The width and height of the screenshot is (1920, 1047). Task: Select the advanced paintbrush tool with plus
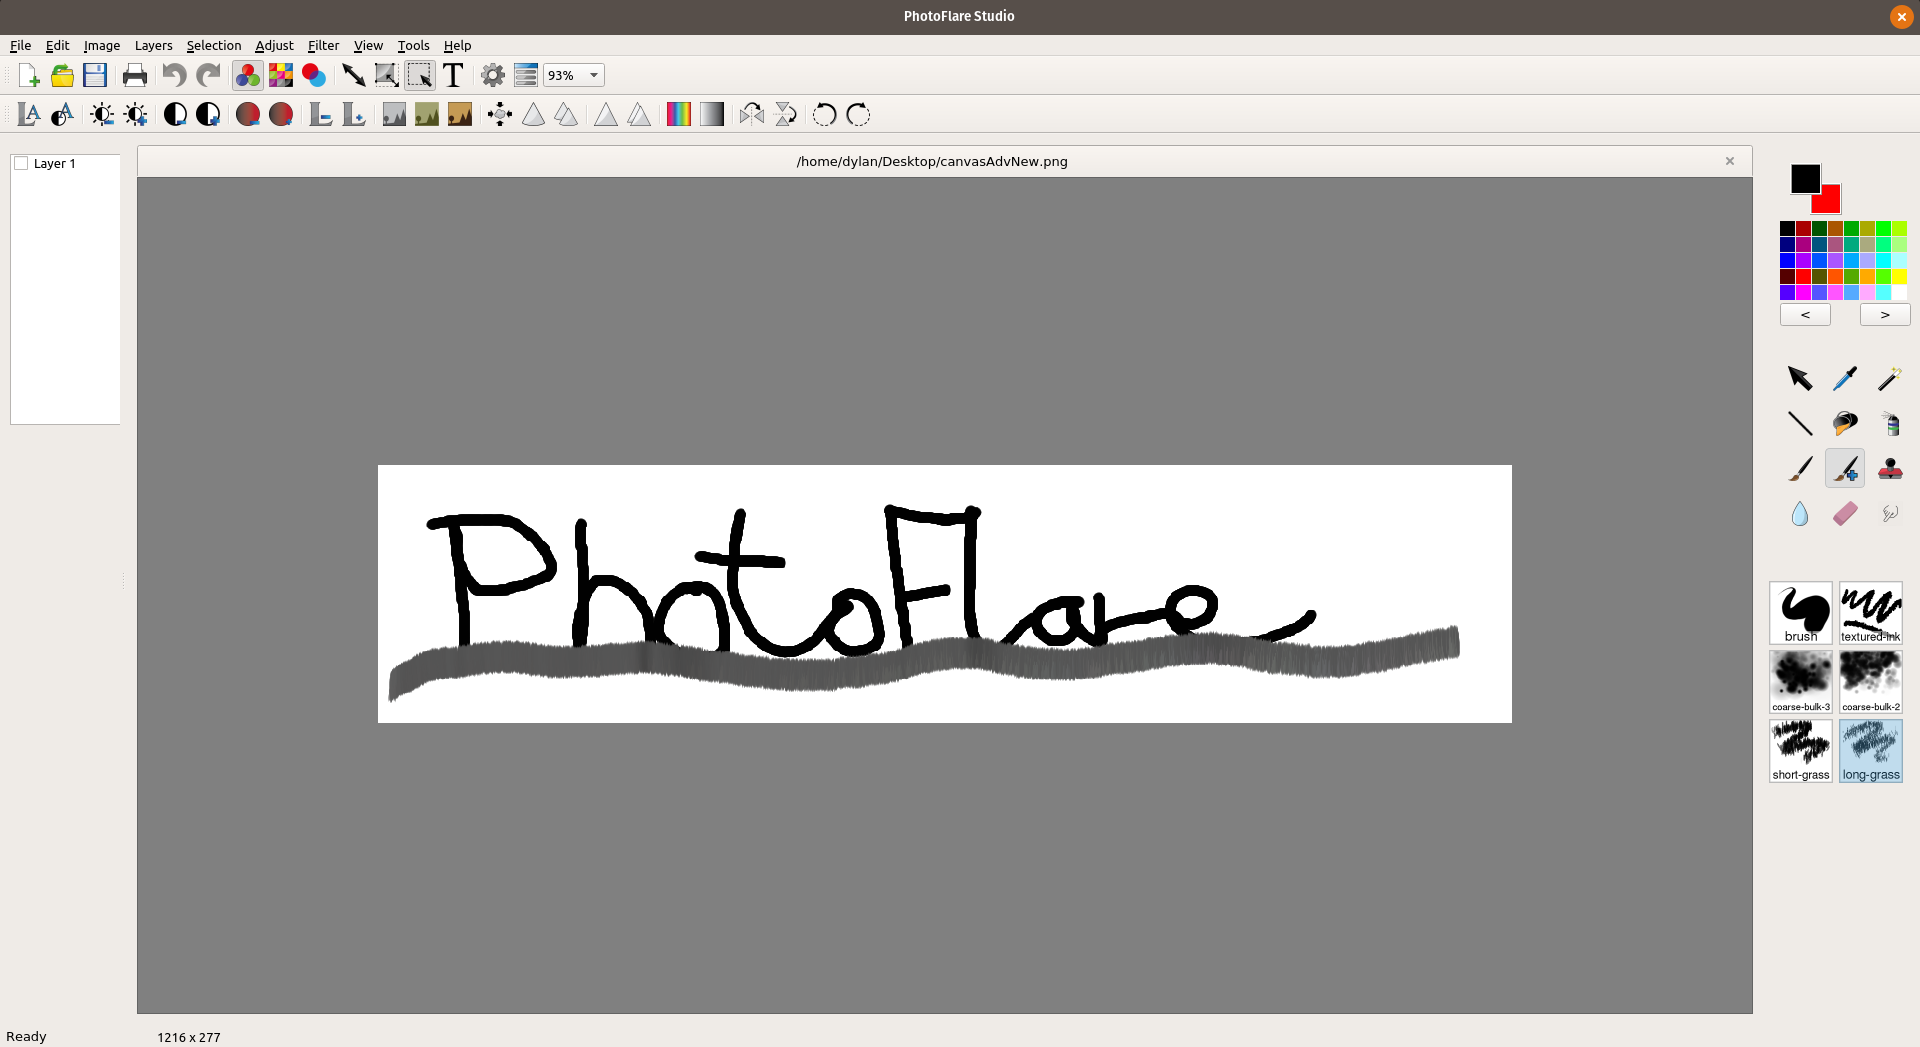[1845, 468]
